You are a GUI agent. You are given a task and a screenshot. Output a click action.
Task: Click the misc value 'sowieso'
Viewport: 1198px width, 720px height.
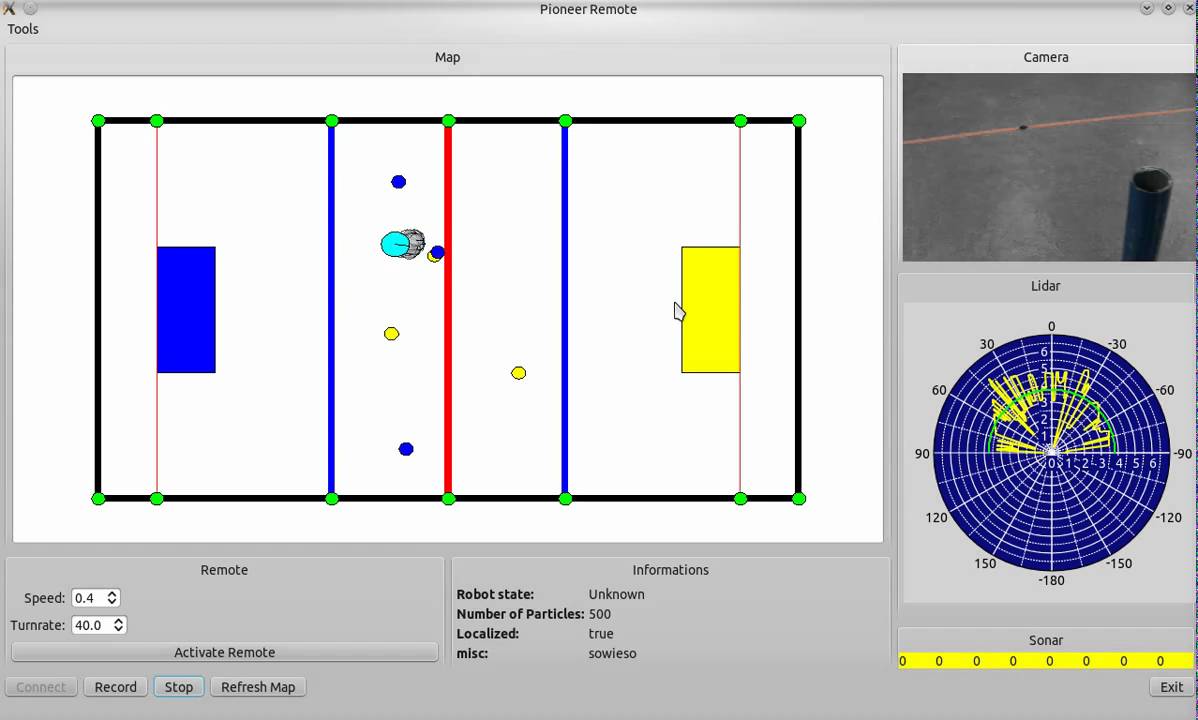coord(612,654)
